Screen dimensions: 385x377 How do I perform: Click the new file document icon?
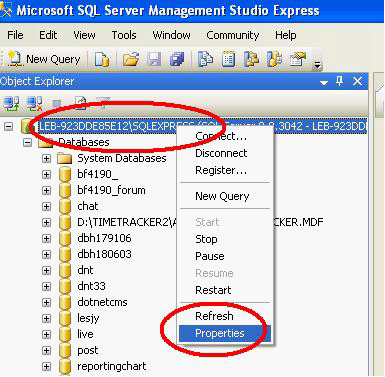(x=102, y=59)
